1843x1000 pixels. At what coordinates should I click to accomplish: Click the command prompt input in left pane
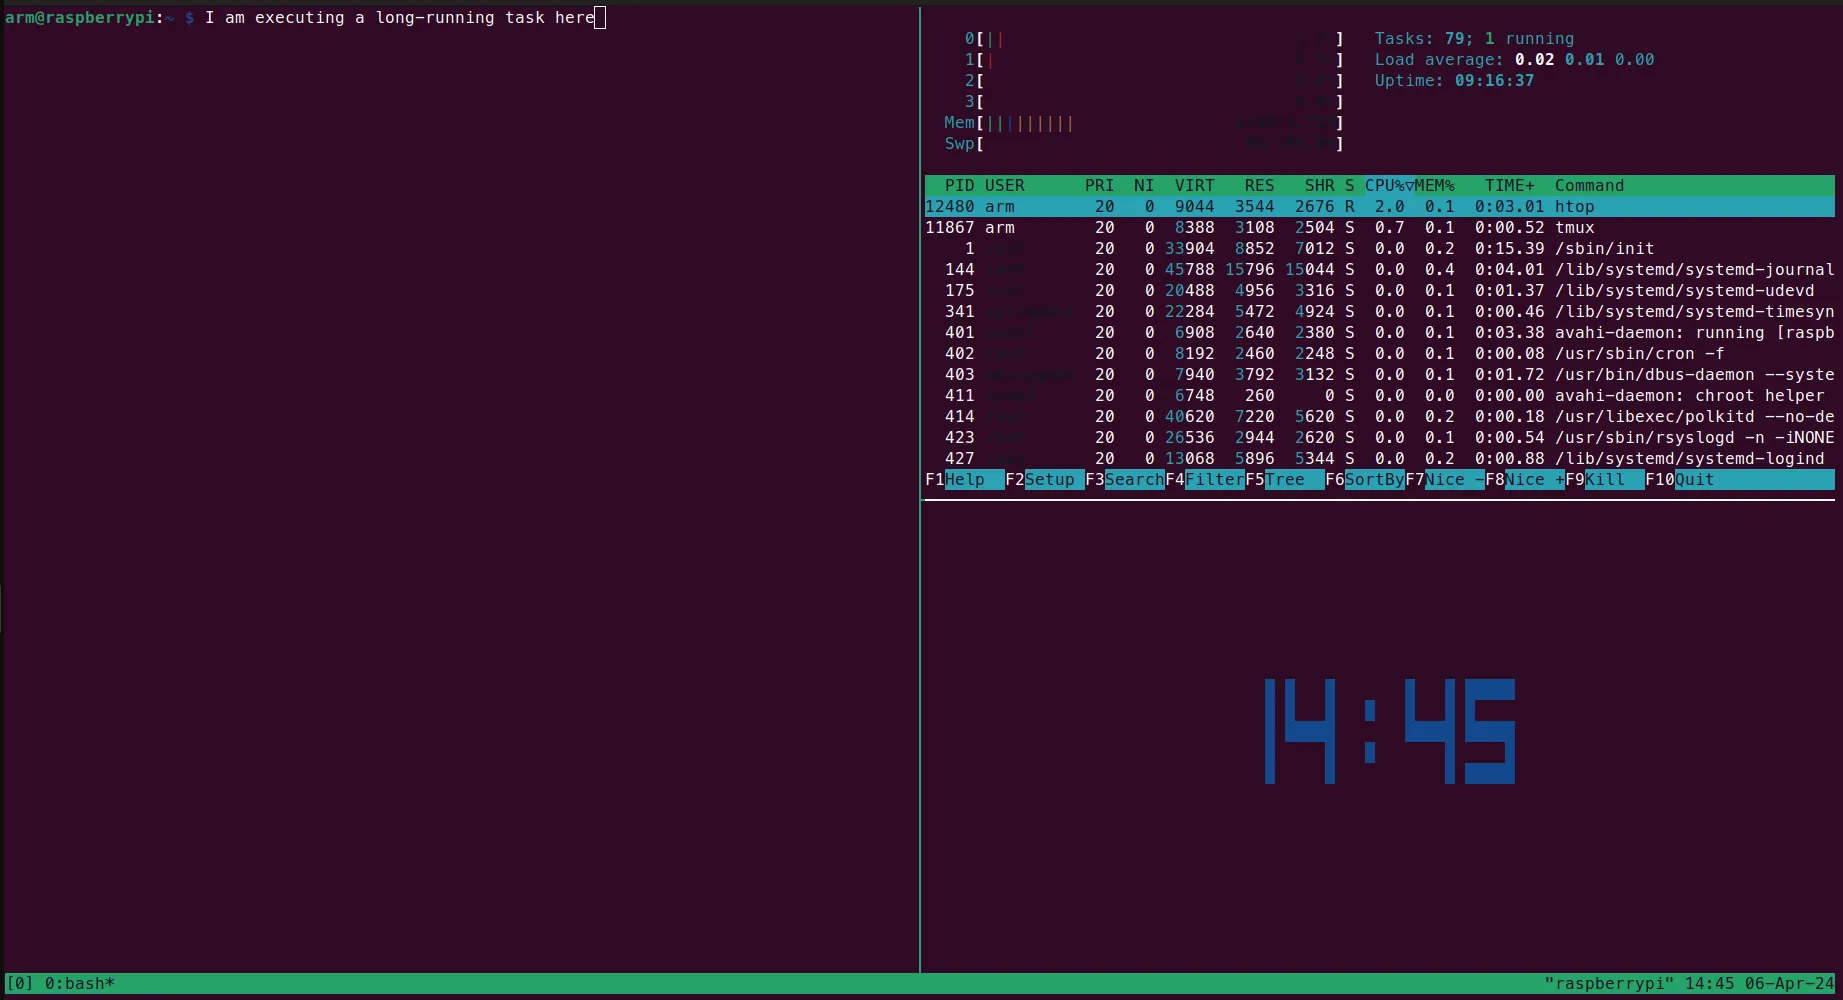(600, 17)
